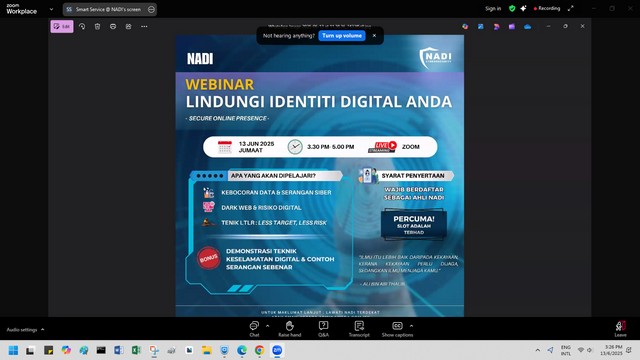Print the image from the Photos toolbar
The width and height of the screenshot is (640, 360).
tap(113, 26)
